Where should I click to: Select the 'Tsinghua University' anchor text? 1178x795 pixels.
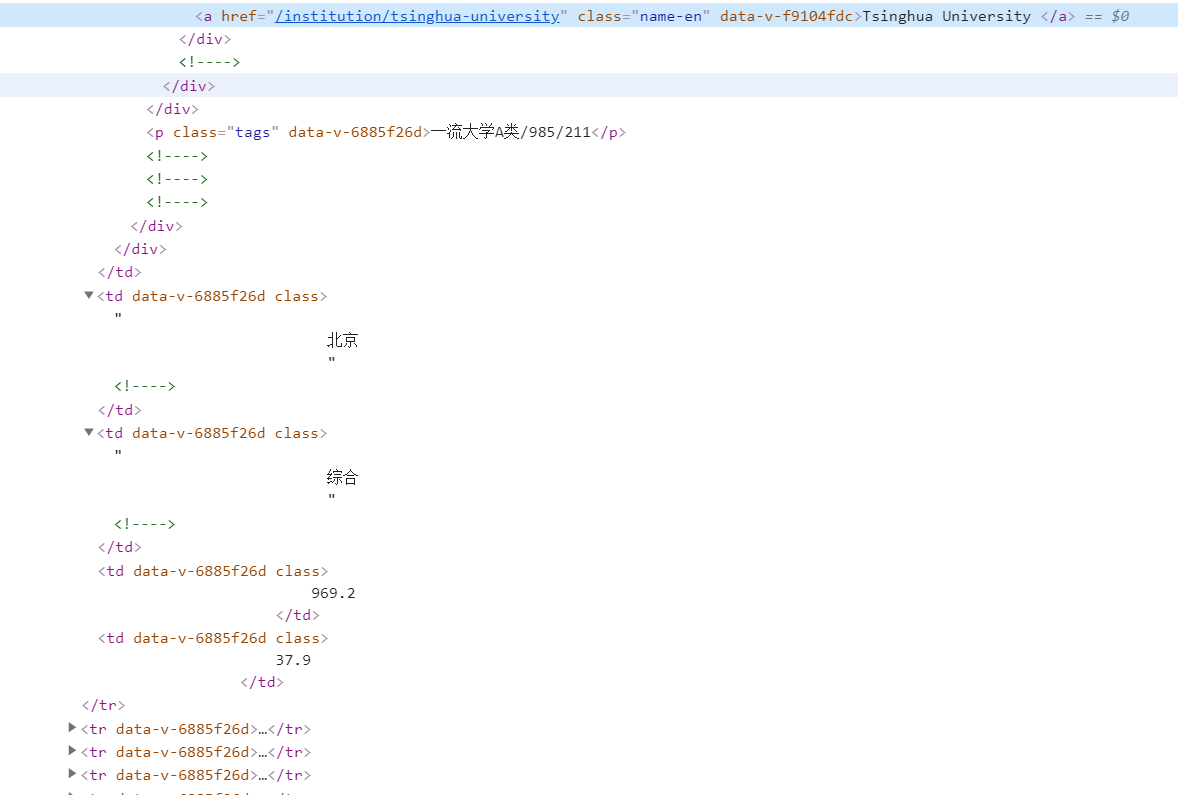click(946, 16)
